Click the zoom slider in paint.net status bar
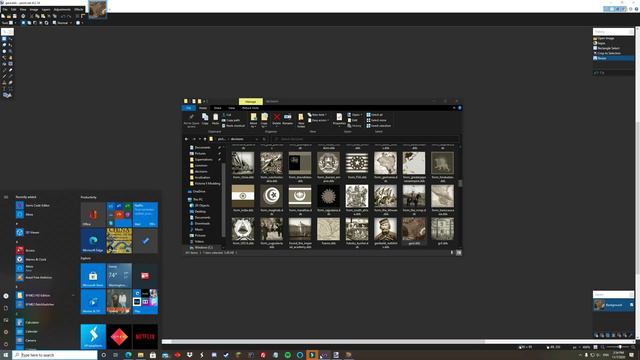This screenshot has width=640, height=360. tap(620, 347)
